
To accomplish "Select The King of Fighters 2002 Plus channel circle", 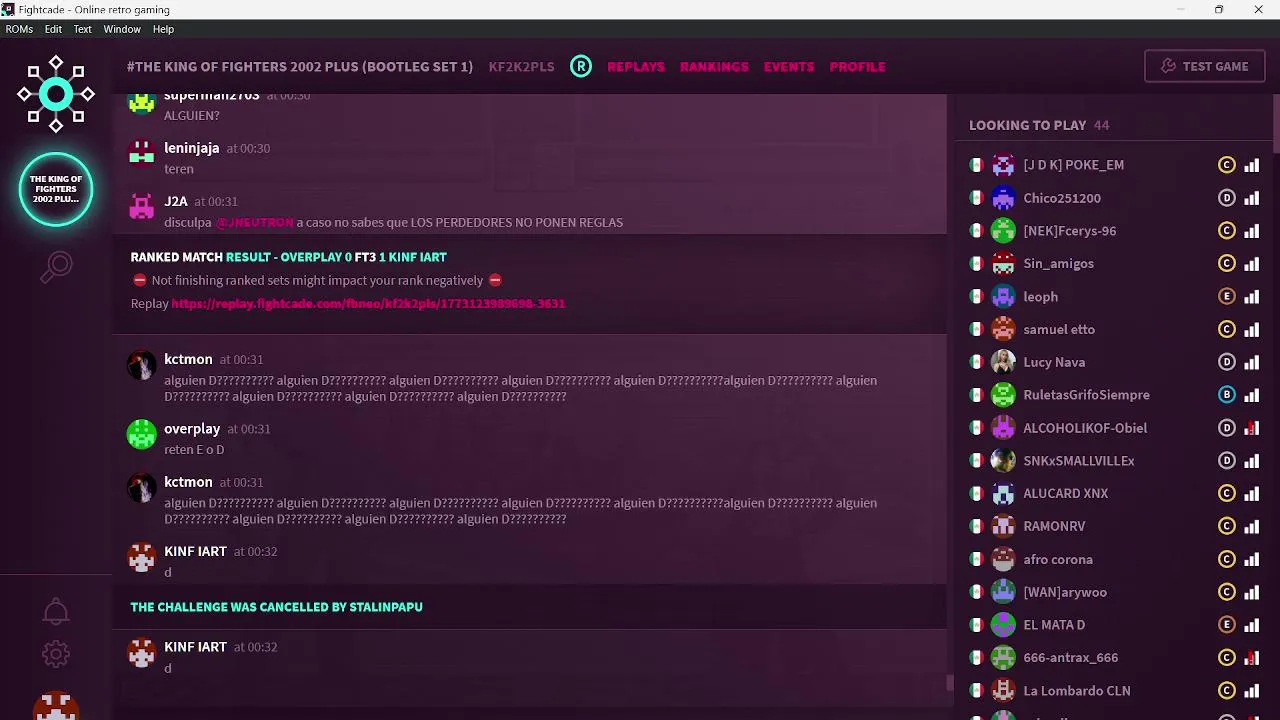I will click(x=56, y=189).
